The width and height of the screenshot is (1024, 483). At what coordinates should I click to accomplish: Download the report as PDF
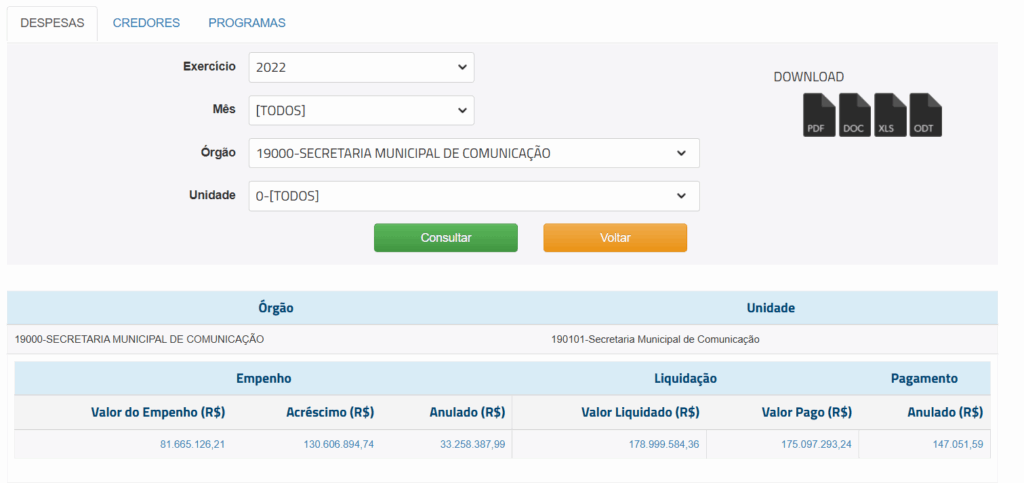coord(819,115)
